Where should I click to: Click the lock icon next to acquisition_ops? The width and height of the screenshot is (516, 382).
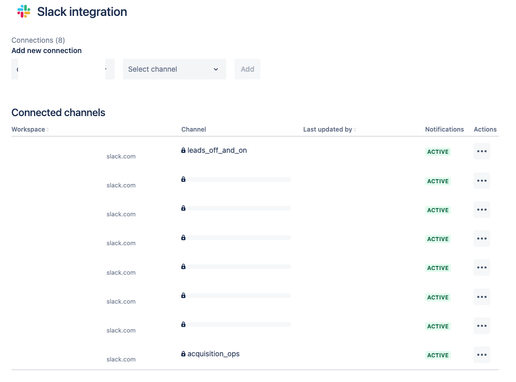(183, 354)
